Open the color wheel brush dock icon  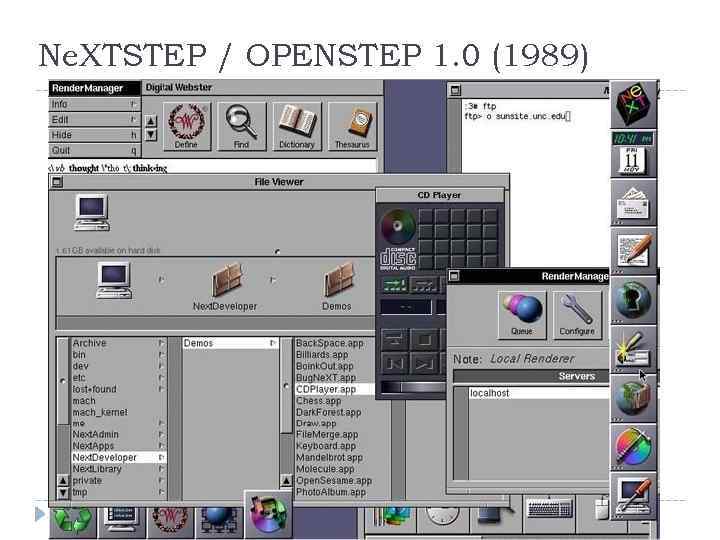633,447
